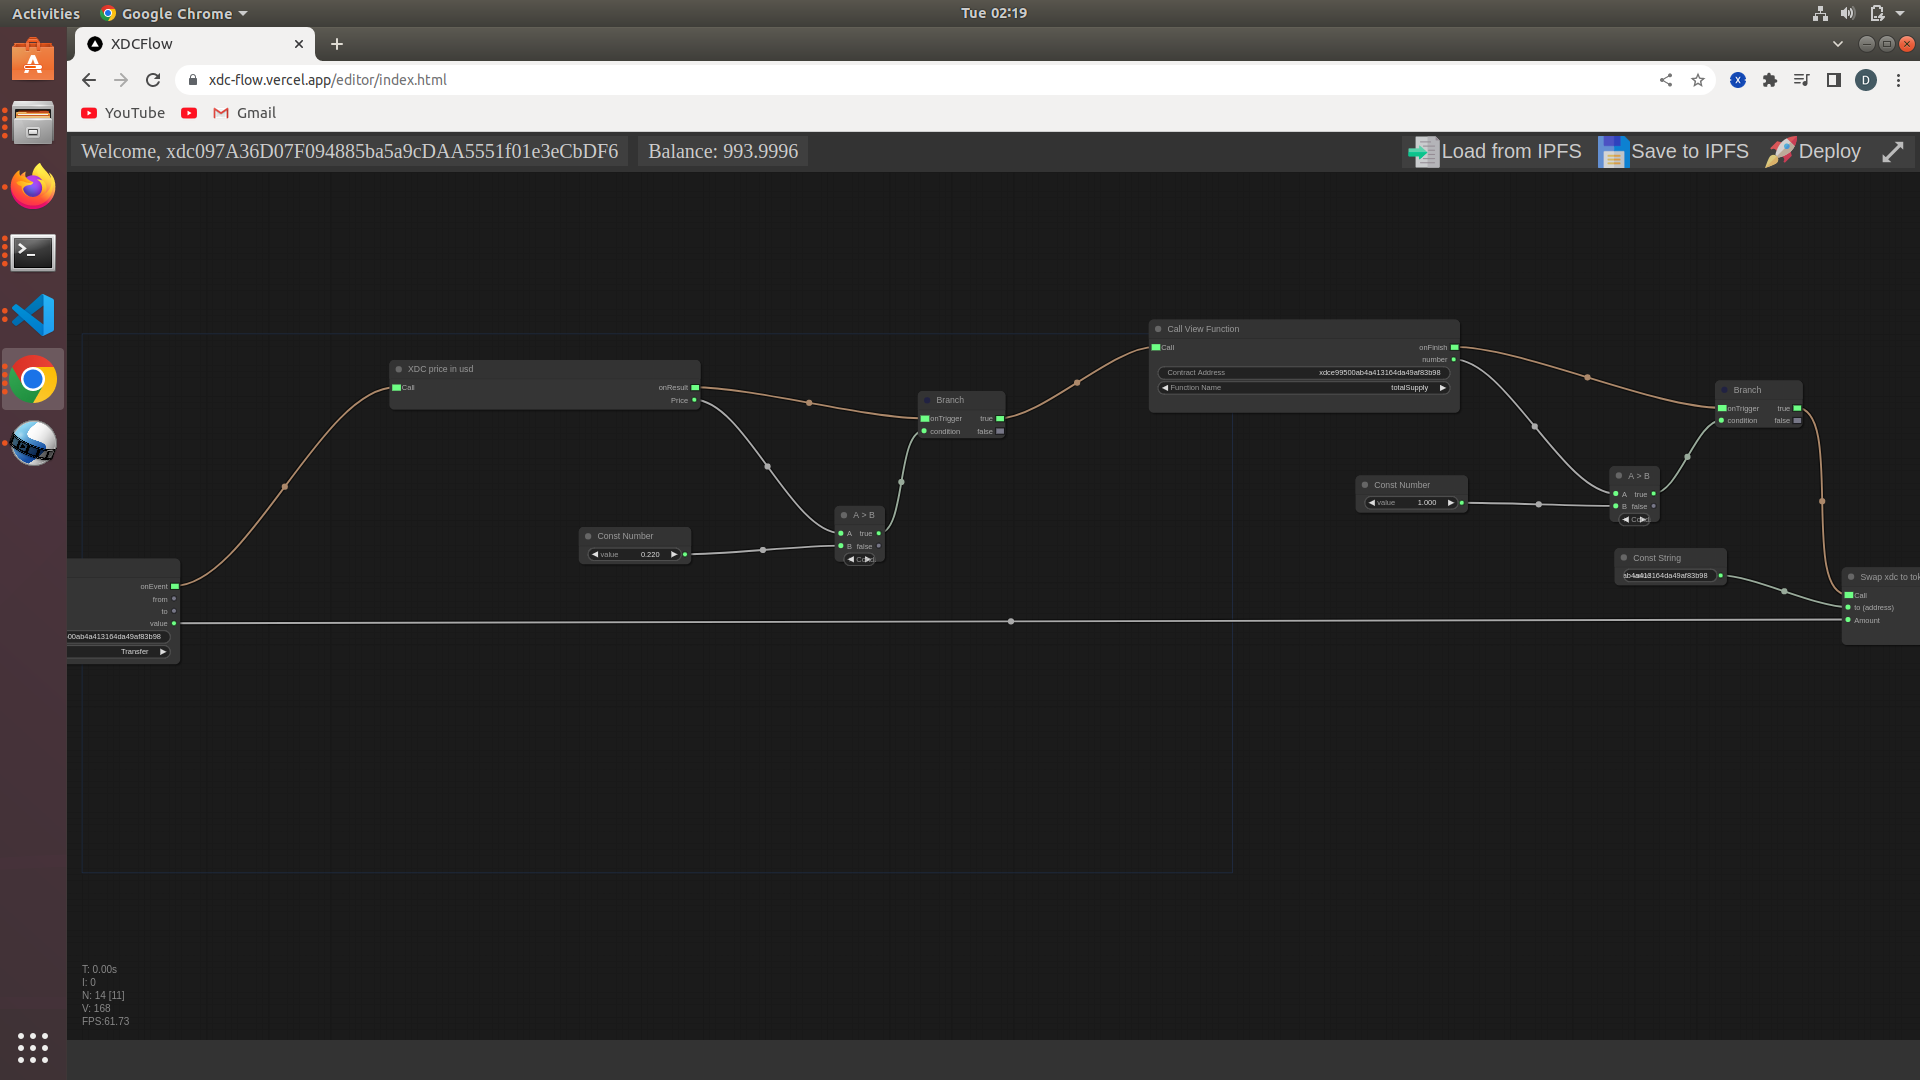Bookmark this page with the star icon
The width and height of the screenshot is (1920, 1080).
click(1698, 80)
